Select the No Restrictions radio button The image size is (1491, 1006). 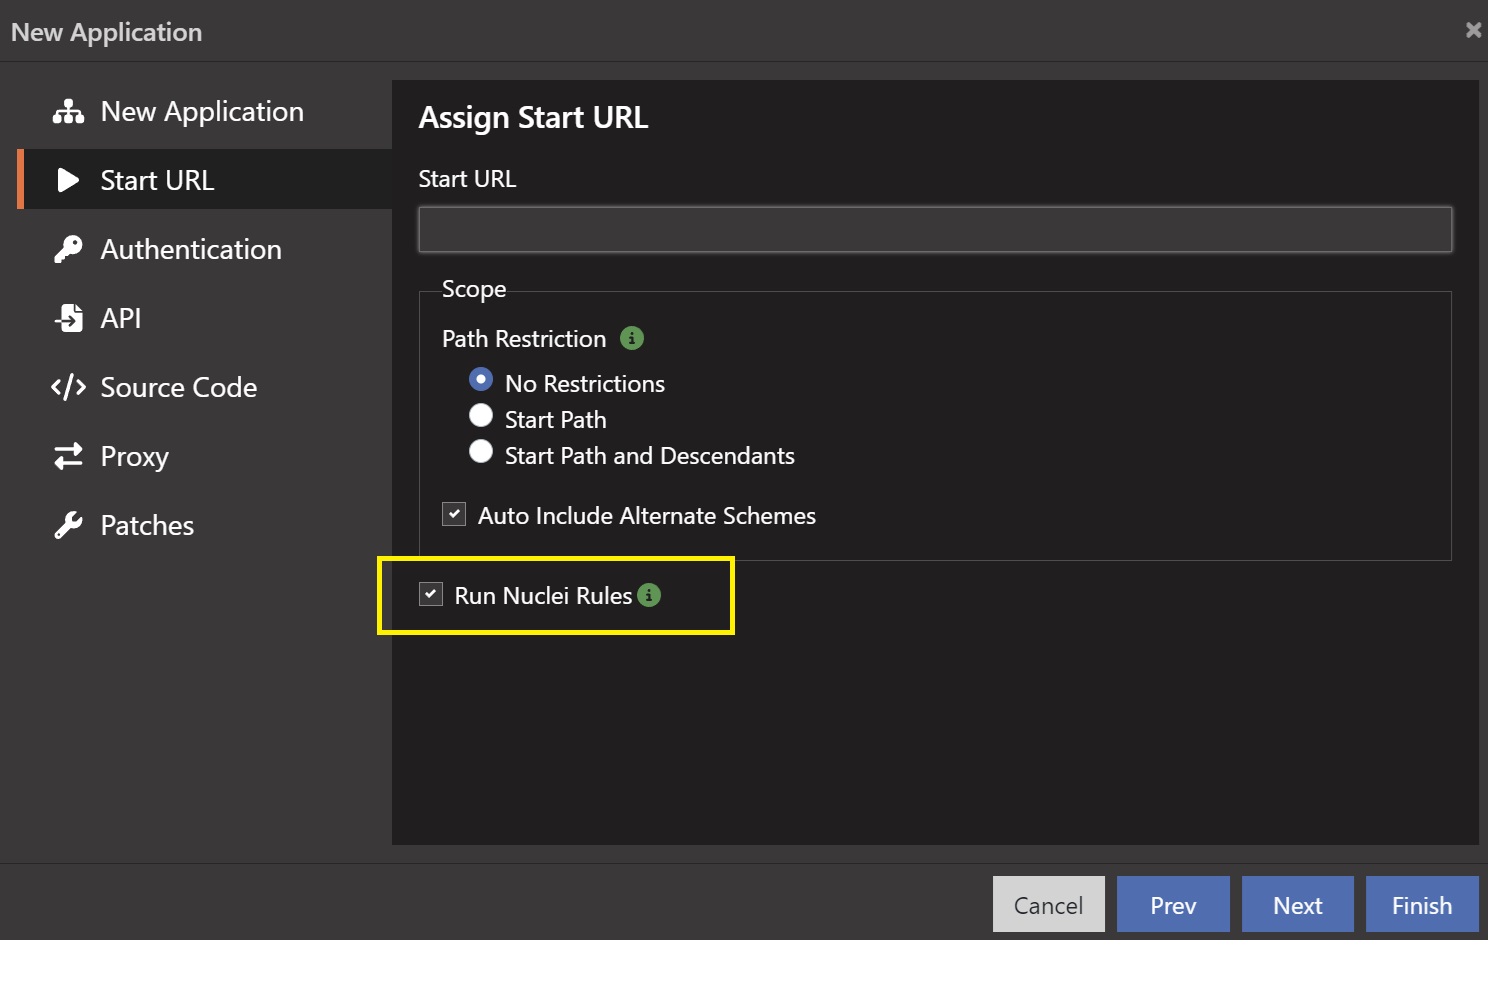pyautogui.click(x=481, y=380)
